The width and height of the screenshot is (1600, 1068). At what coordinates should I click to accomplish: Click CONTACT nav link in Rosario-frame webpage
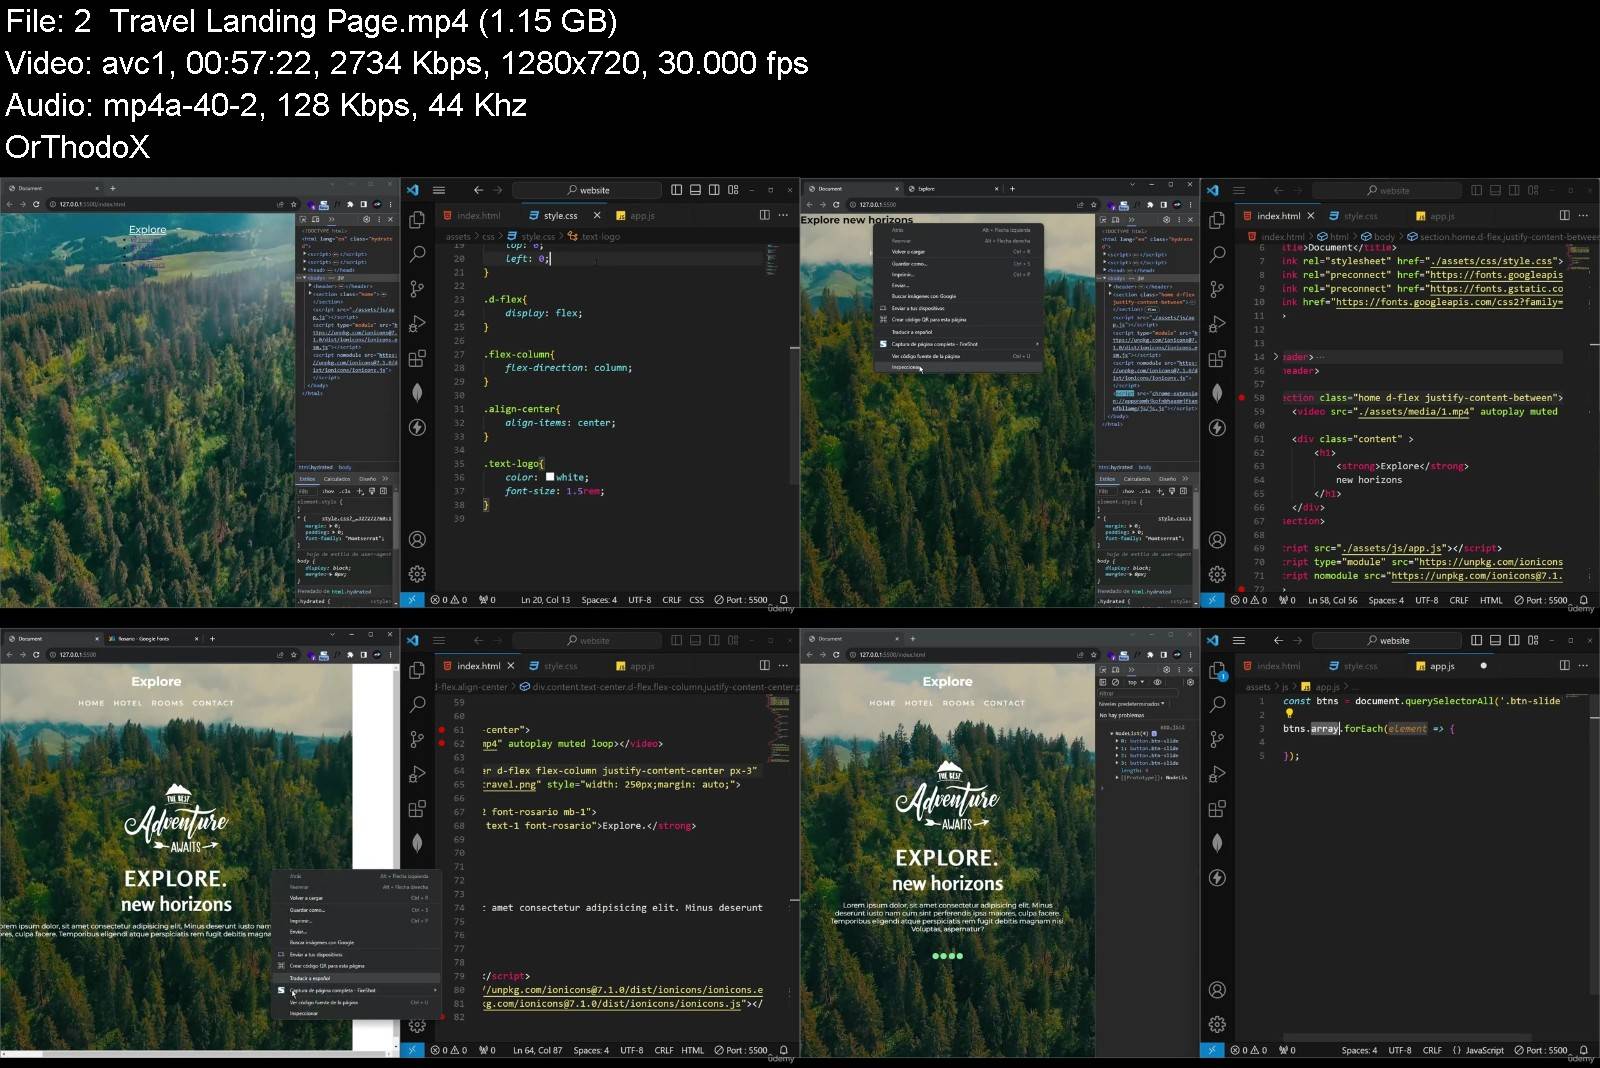pos(213,703)
